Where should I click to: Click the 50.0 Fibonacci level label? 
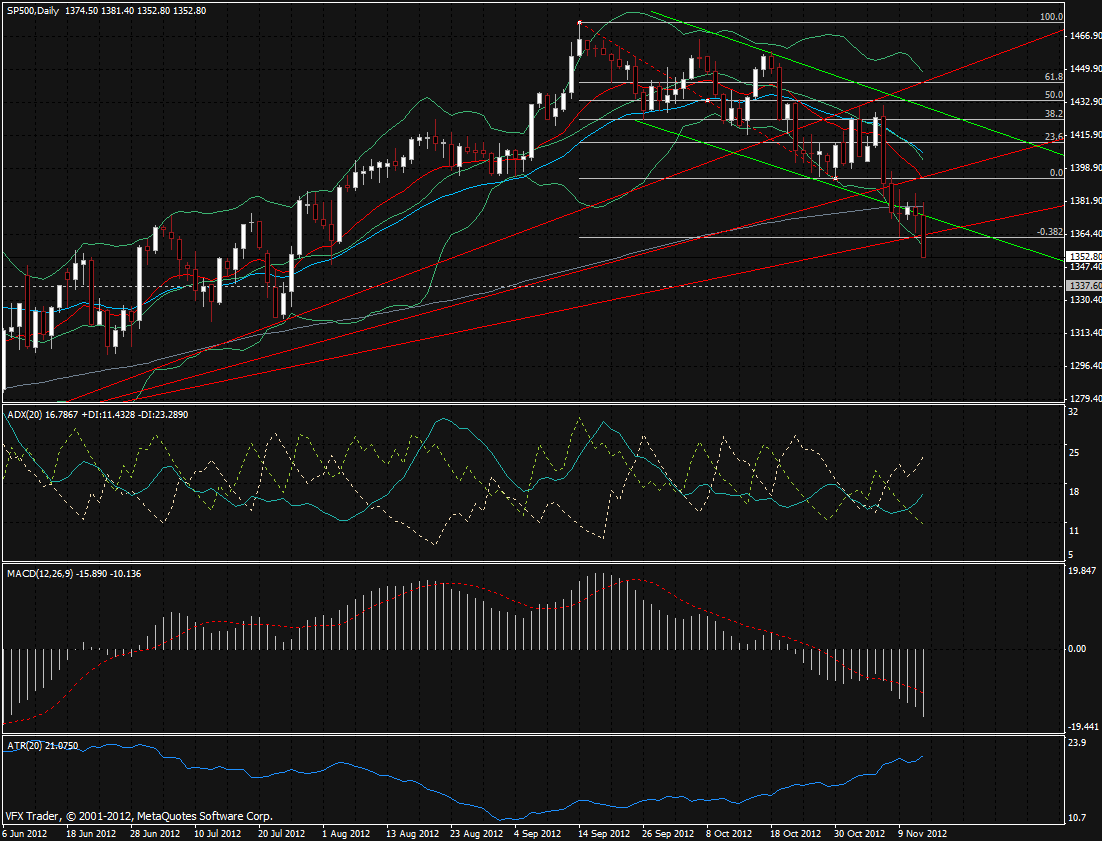pyautogui.click(x=1052, y=95)
